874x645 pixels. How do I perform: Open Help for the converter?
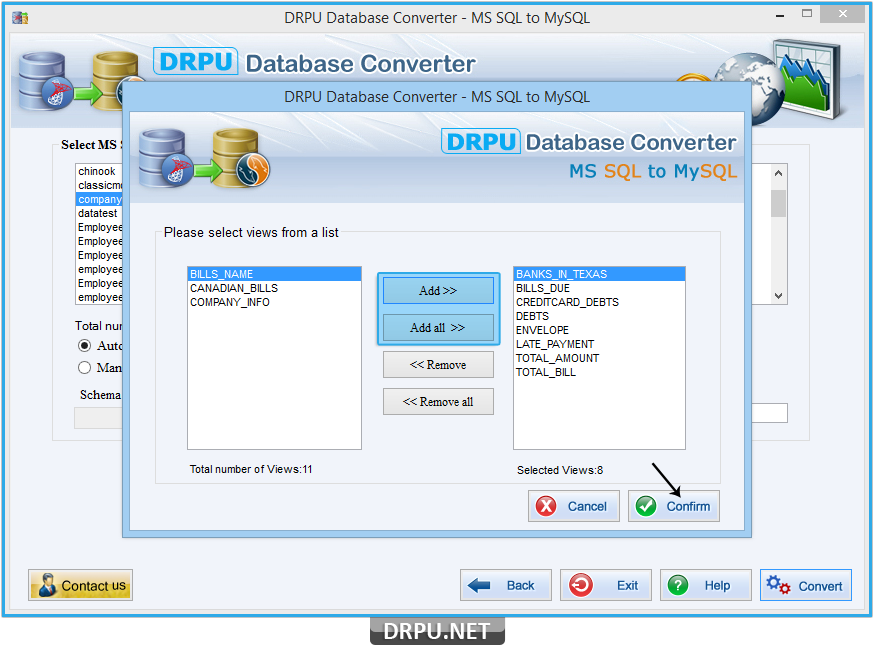(x=706, y=585)
